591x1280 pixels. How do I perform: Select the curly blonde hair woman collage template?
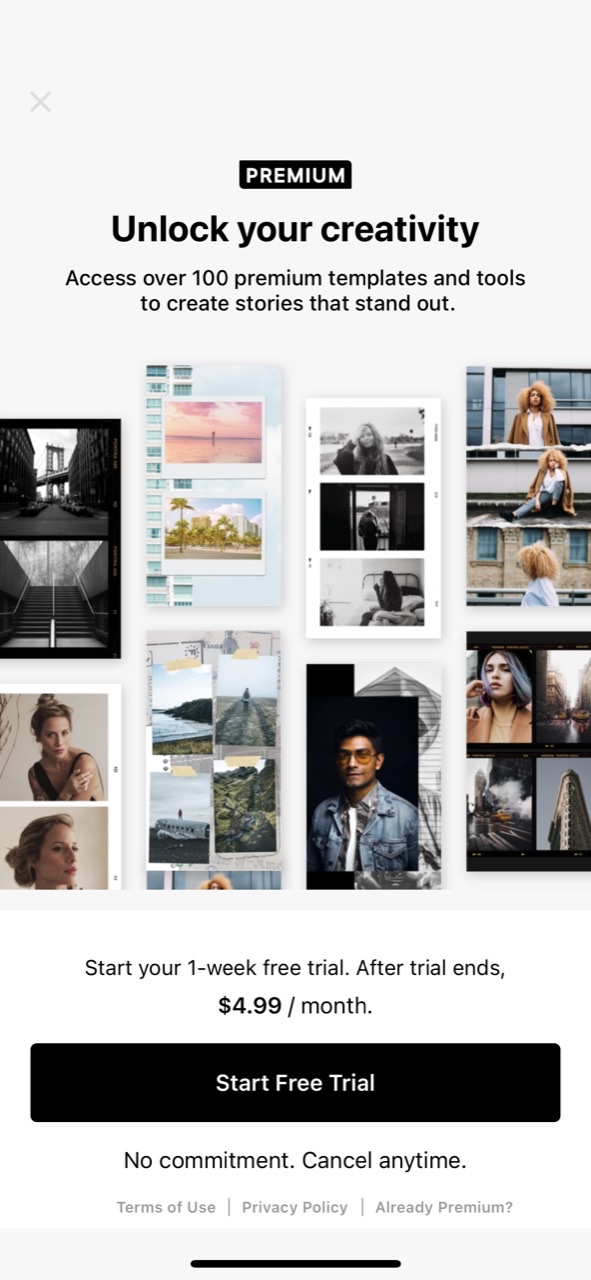pos(528,486)
